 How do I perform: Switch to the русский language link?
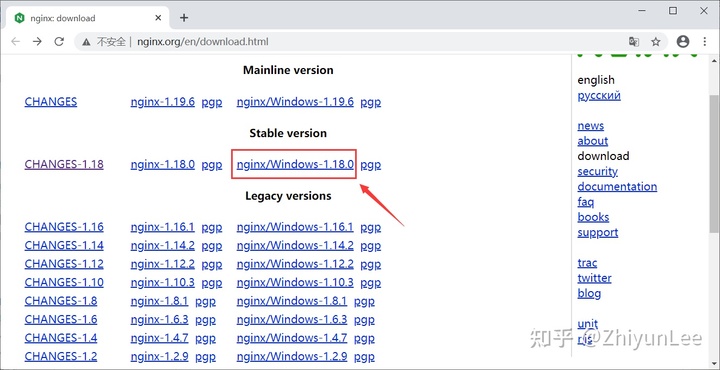pyautogui.click(x=599, y=95)
